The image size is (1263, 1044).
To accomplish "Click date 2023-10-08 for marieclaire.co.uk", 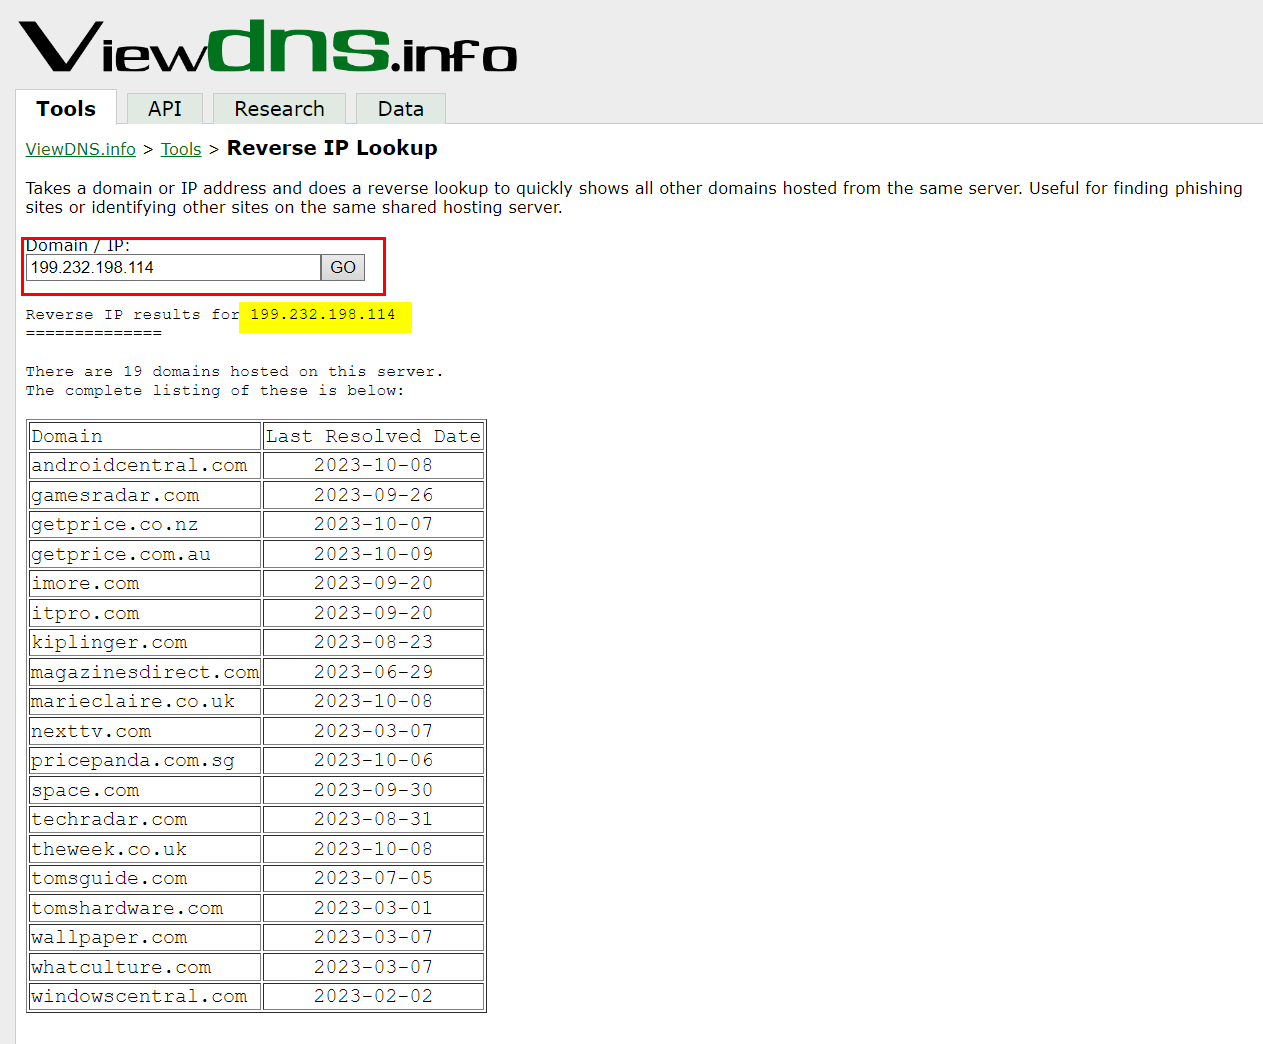I will [373, 701].
